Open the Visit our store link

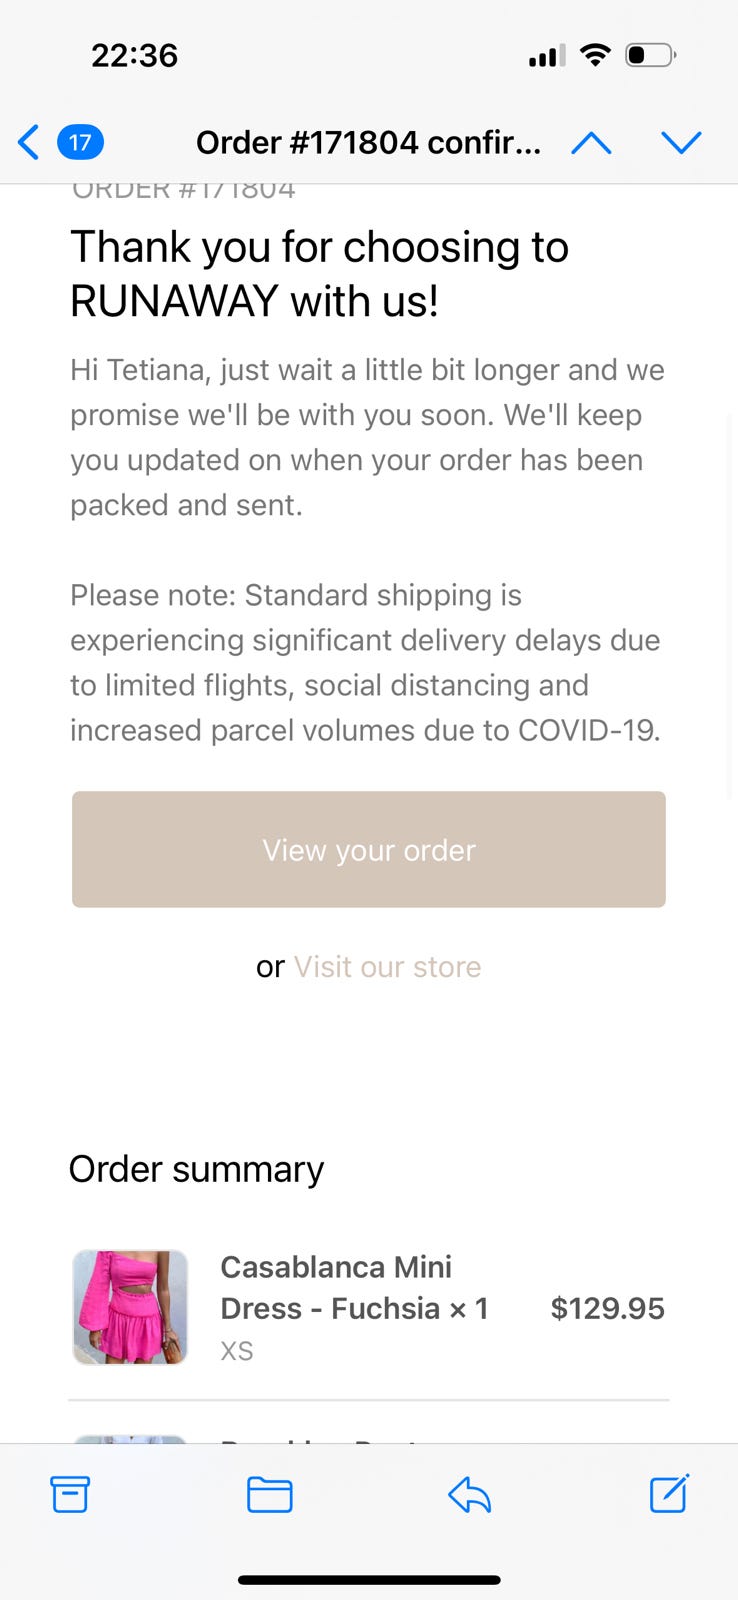(x=387, y=967)
